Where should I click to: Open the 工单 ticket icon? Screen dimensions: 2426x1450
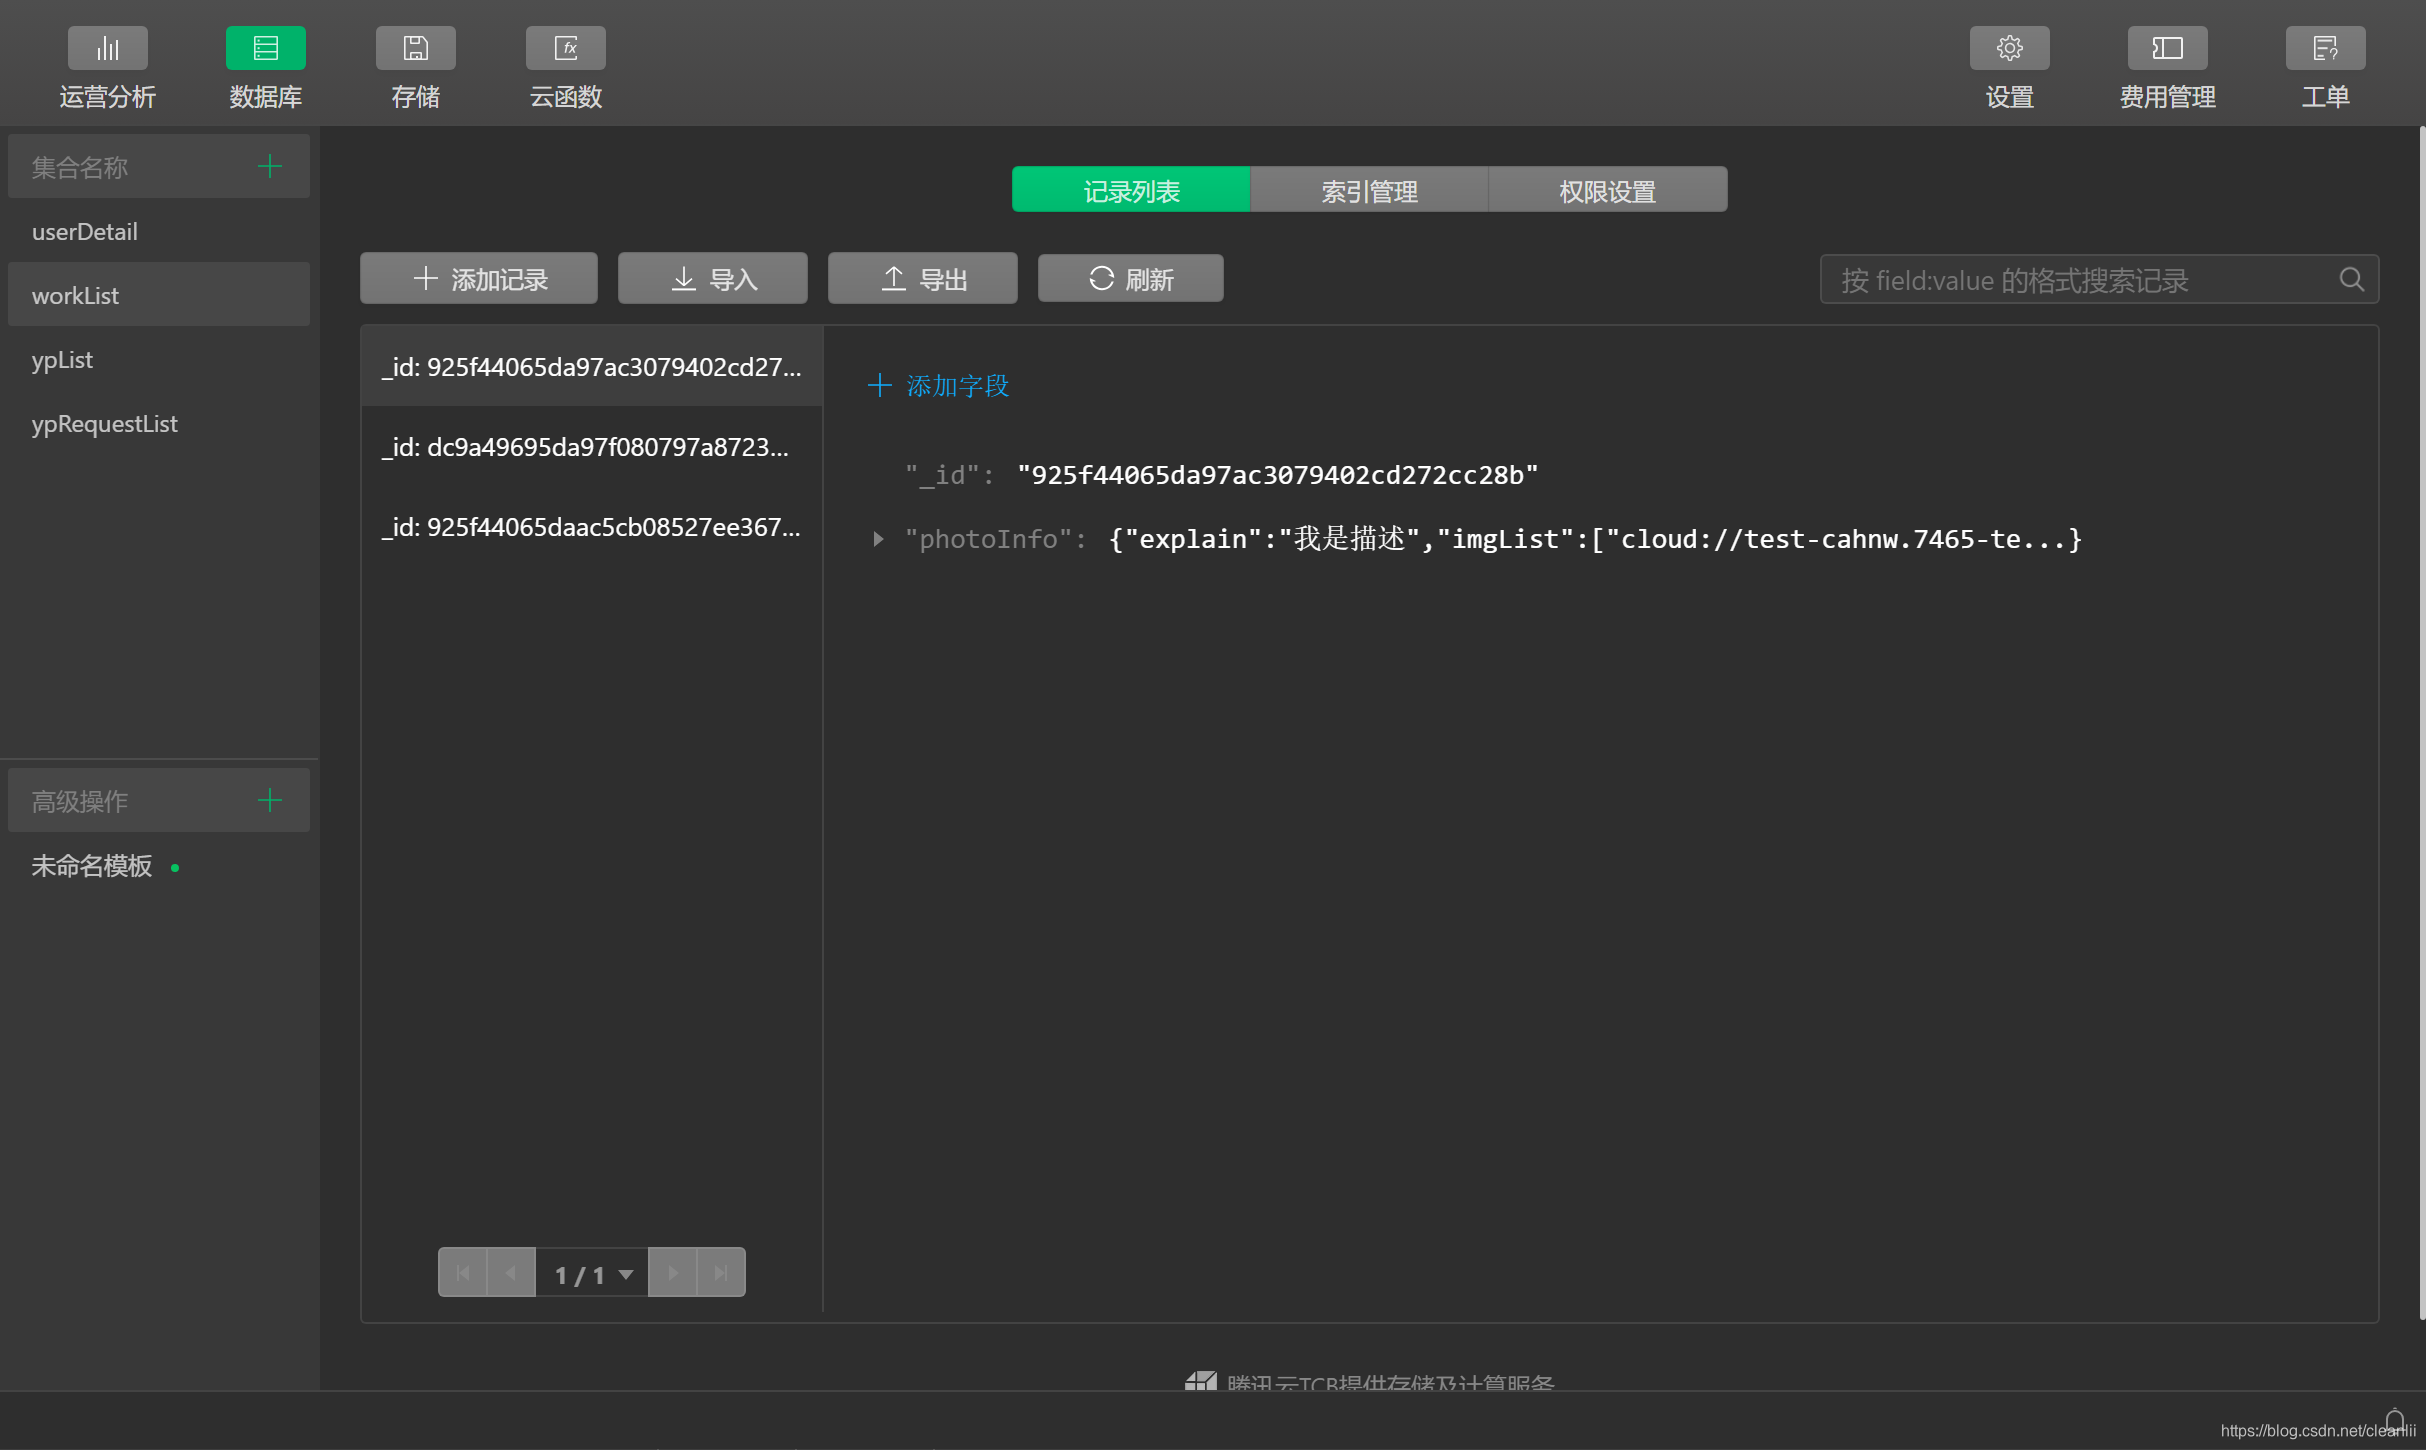(2325, 48)
